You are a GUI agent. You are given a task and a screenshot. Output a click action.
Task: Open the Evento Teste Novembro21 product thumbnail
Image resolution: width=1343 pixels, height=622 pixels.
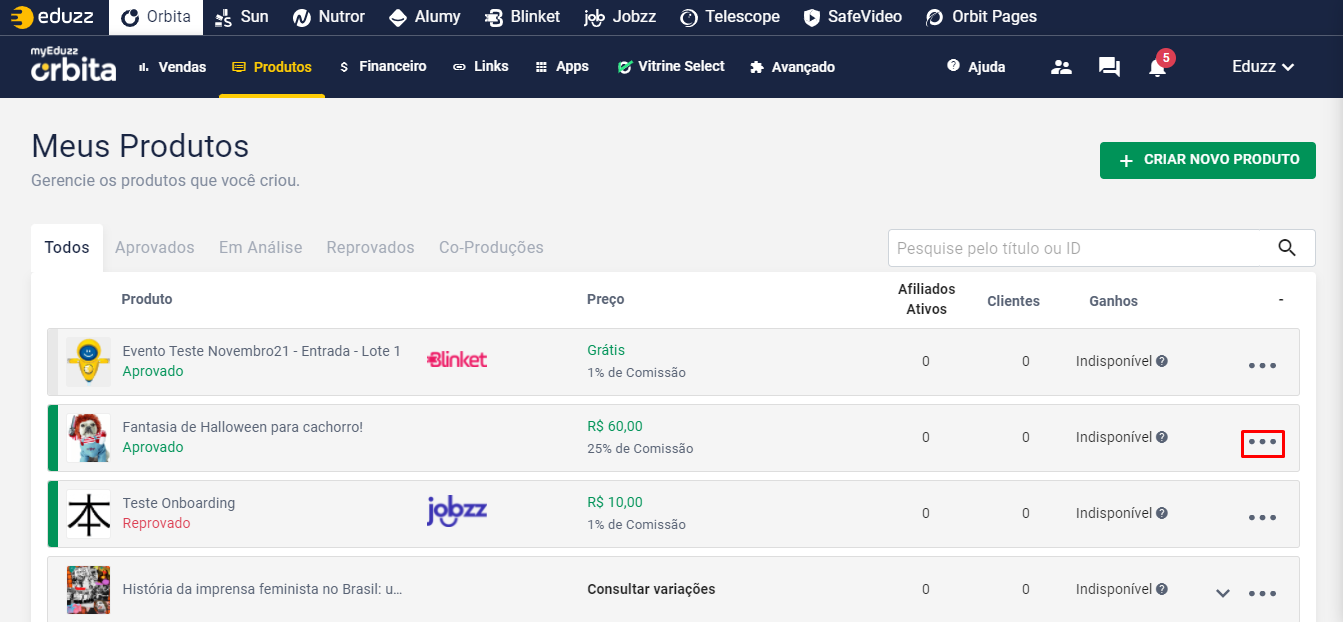88,362
